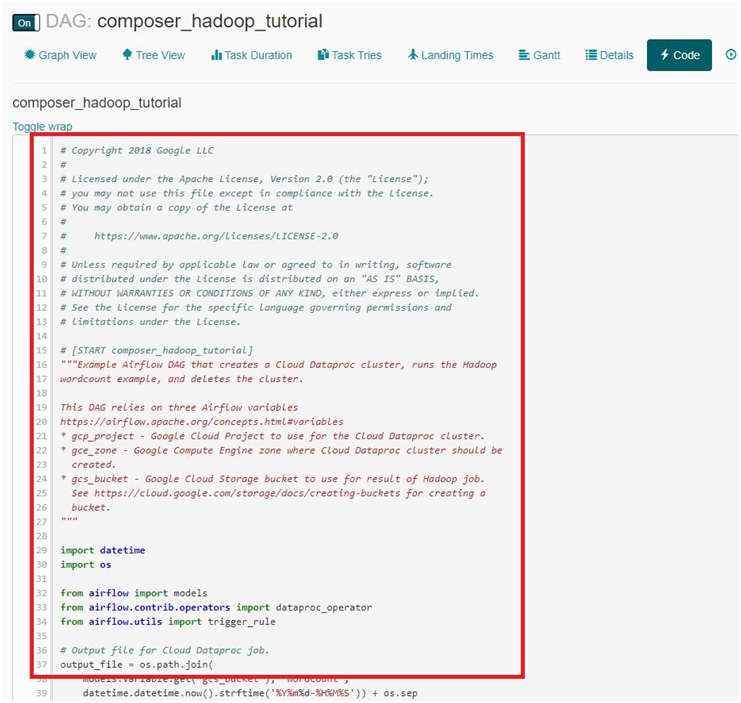
Task: Open the Gantt tab
Action: (x=539, y=55)
